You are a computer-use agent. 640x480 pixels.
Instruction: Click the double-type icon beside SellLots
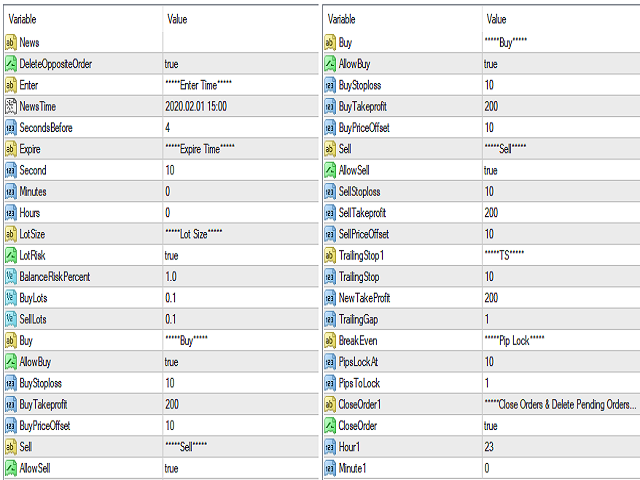(x=10, y=319)
